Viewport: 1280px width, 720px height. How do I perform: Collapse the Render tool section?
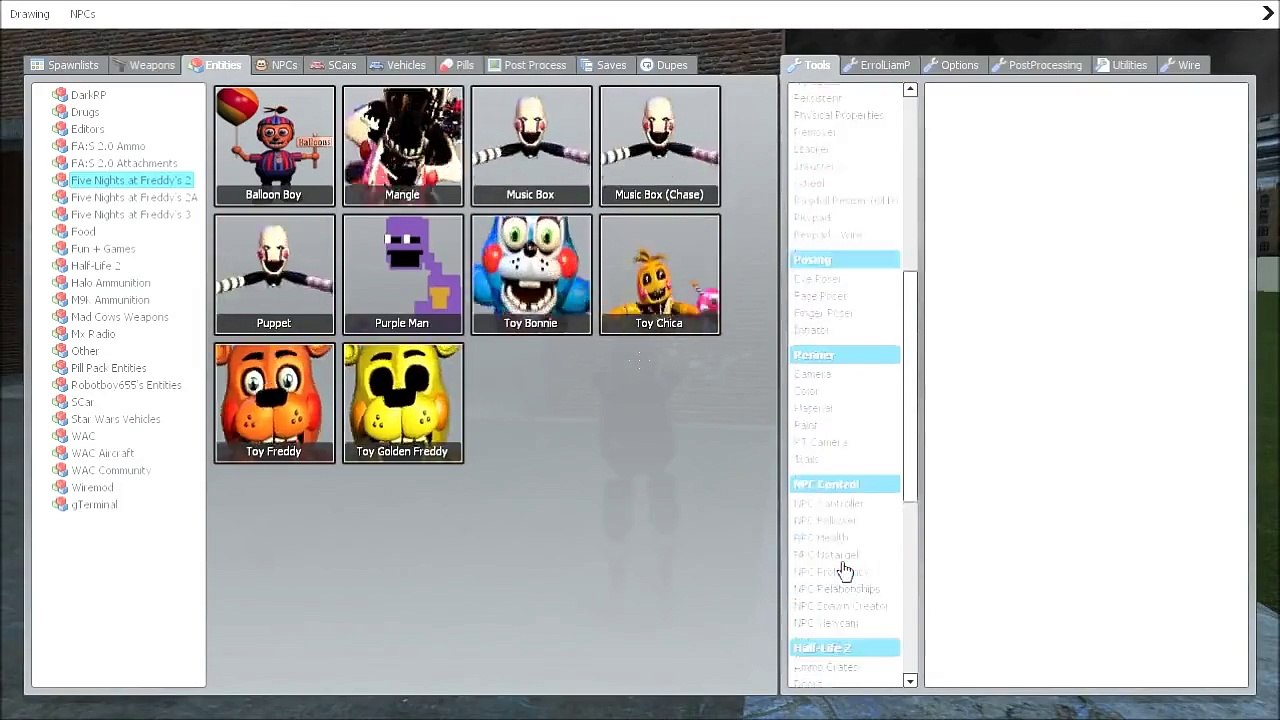(845, 355)
